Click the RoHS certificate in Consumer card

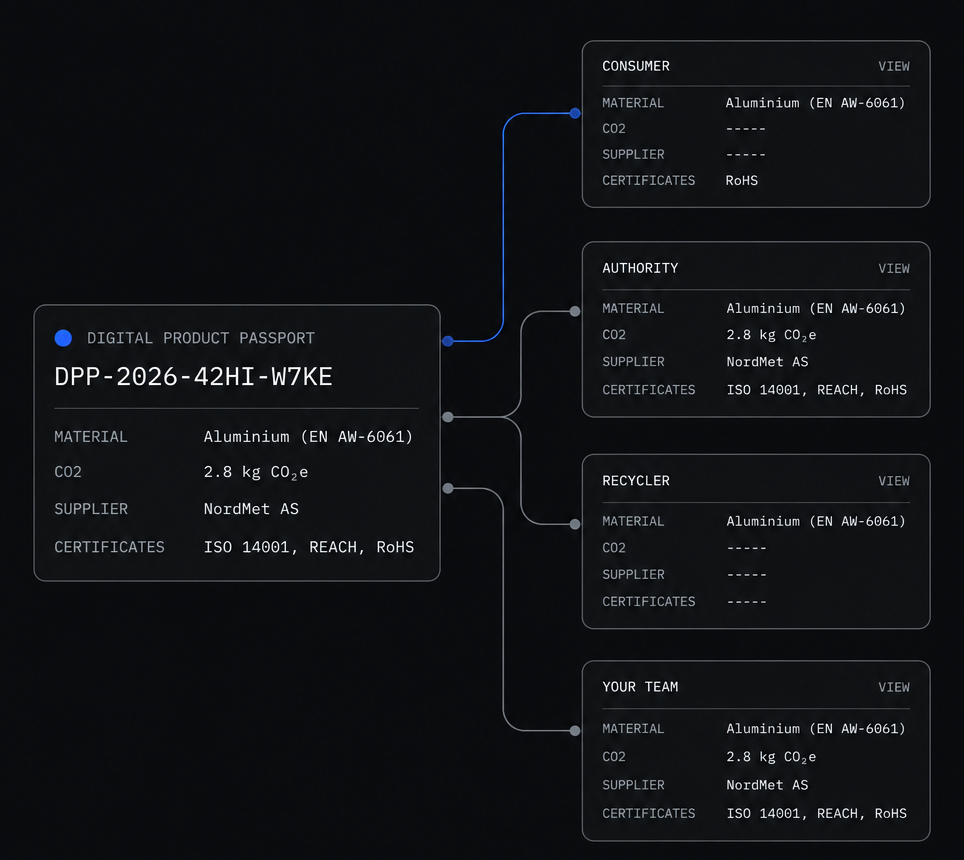click(x=741, y=181)
